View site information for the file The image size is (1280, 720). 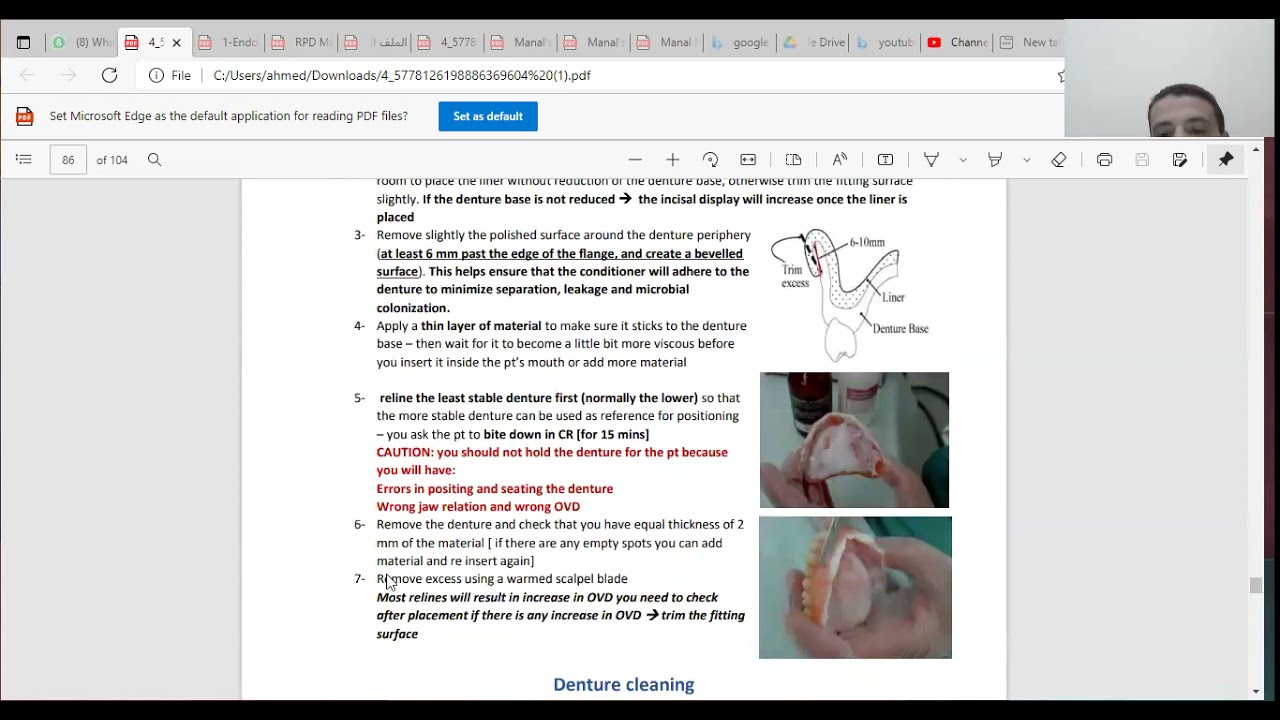tap(170, 75)
